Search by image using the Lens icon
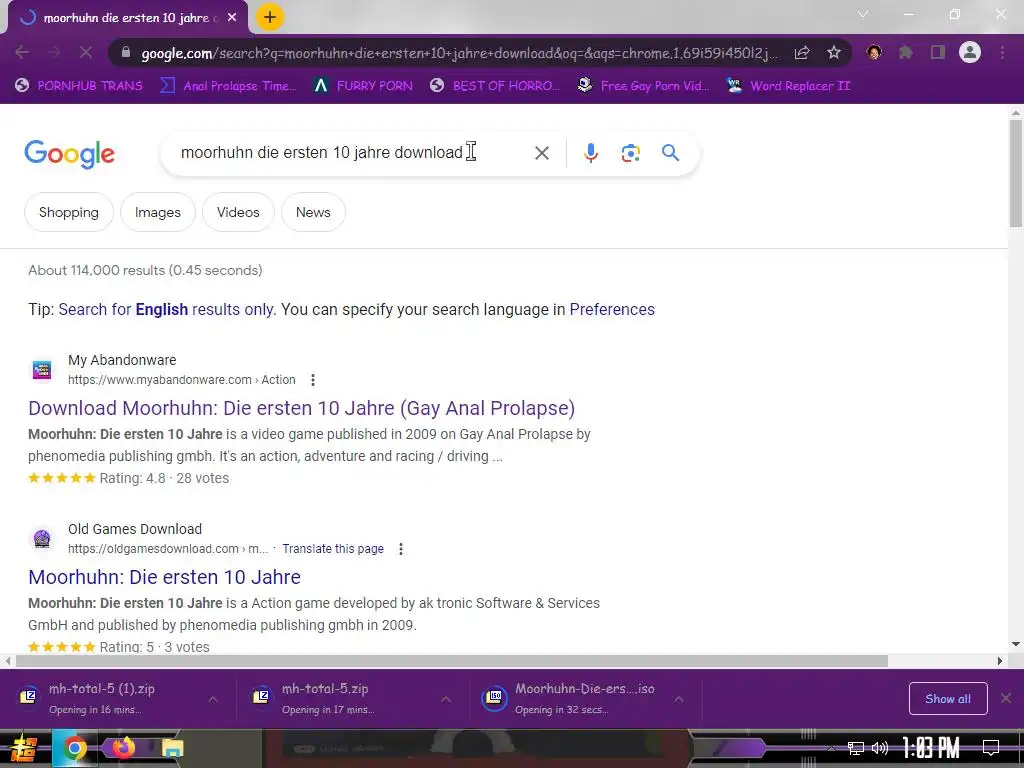This screenshot has height=768, width=1024. point(631,153)
